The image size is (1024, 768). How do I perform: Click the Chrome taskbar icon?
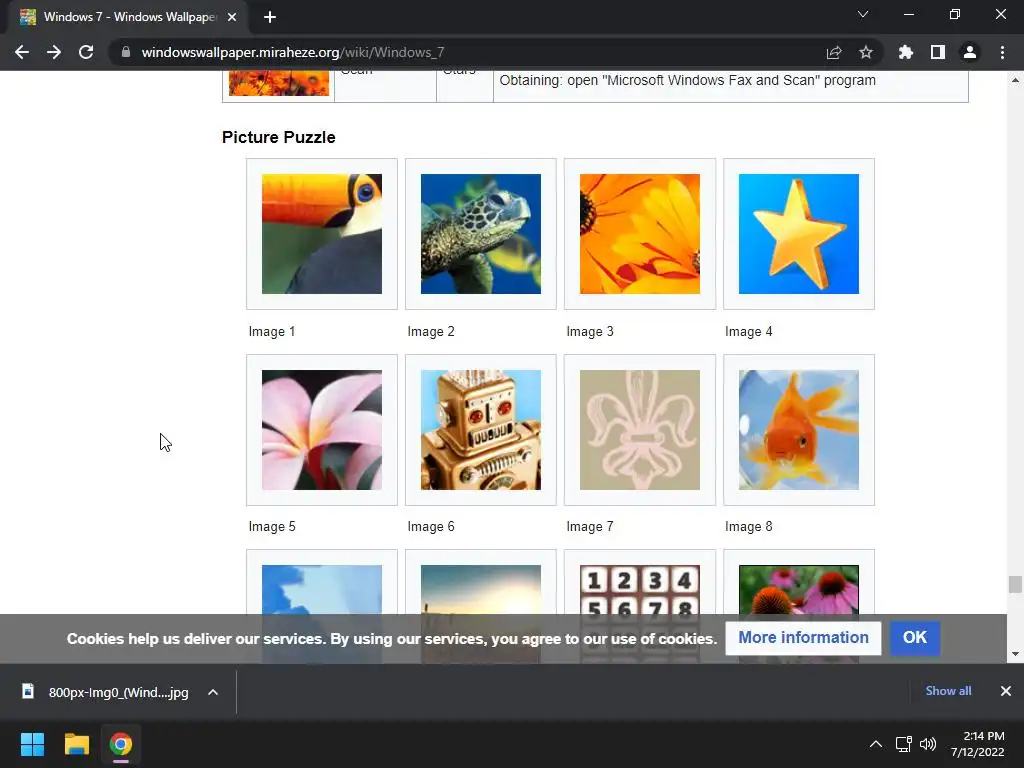point(121,744)
